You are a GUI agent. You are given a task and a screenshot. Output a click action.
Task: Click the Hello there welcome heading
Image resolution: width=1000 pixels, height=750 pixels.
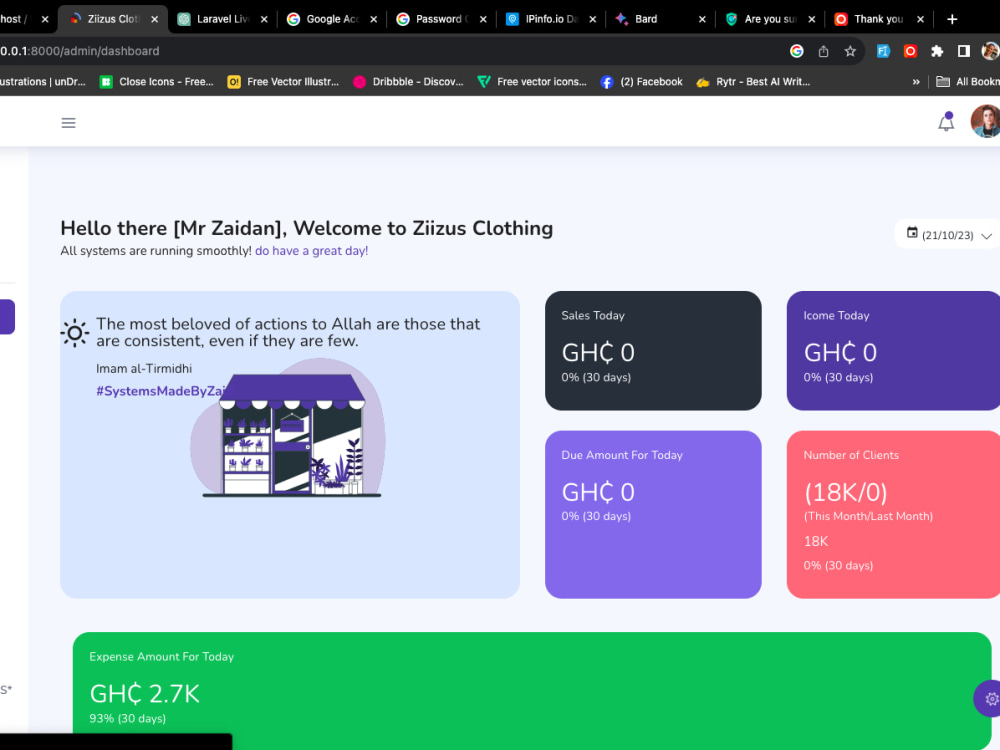tap(307, 228)
